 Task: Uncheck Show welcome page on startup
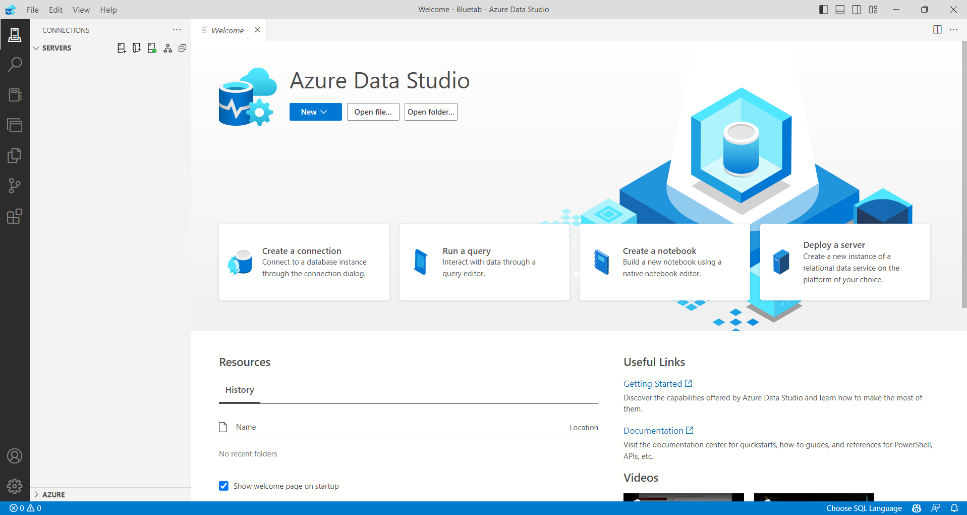pos(224,486)
